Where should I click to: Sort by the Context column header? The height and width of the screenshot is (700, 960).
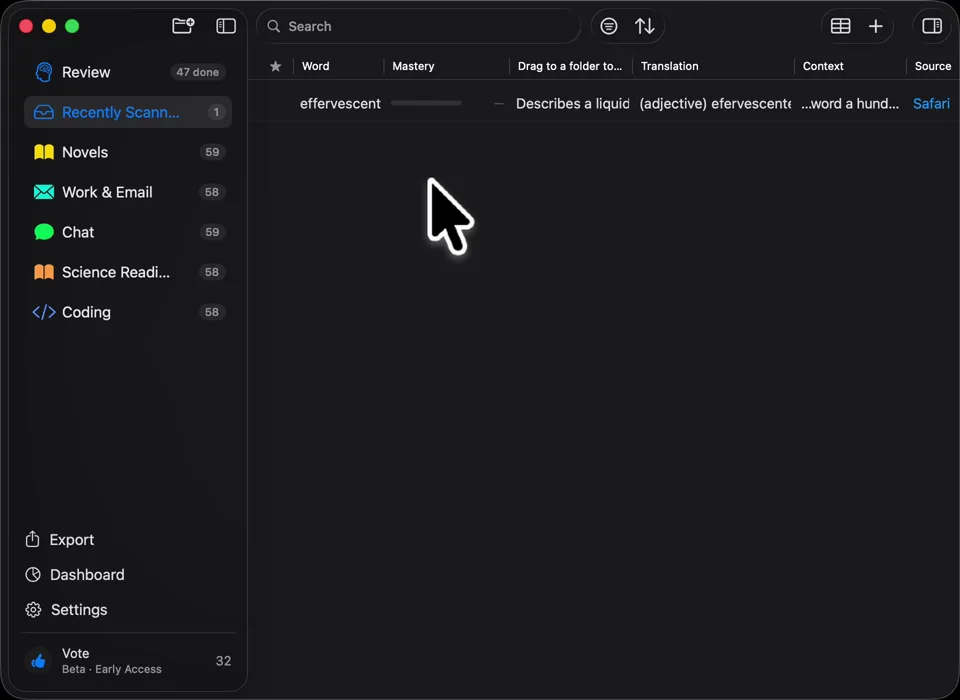(823, 66)
